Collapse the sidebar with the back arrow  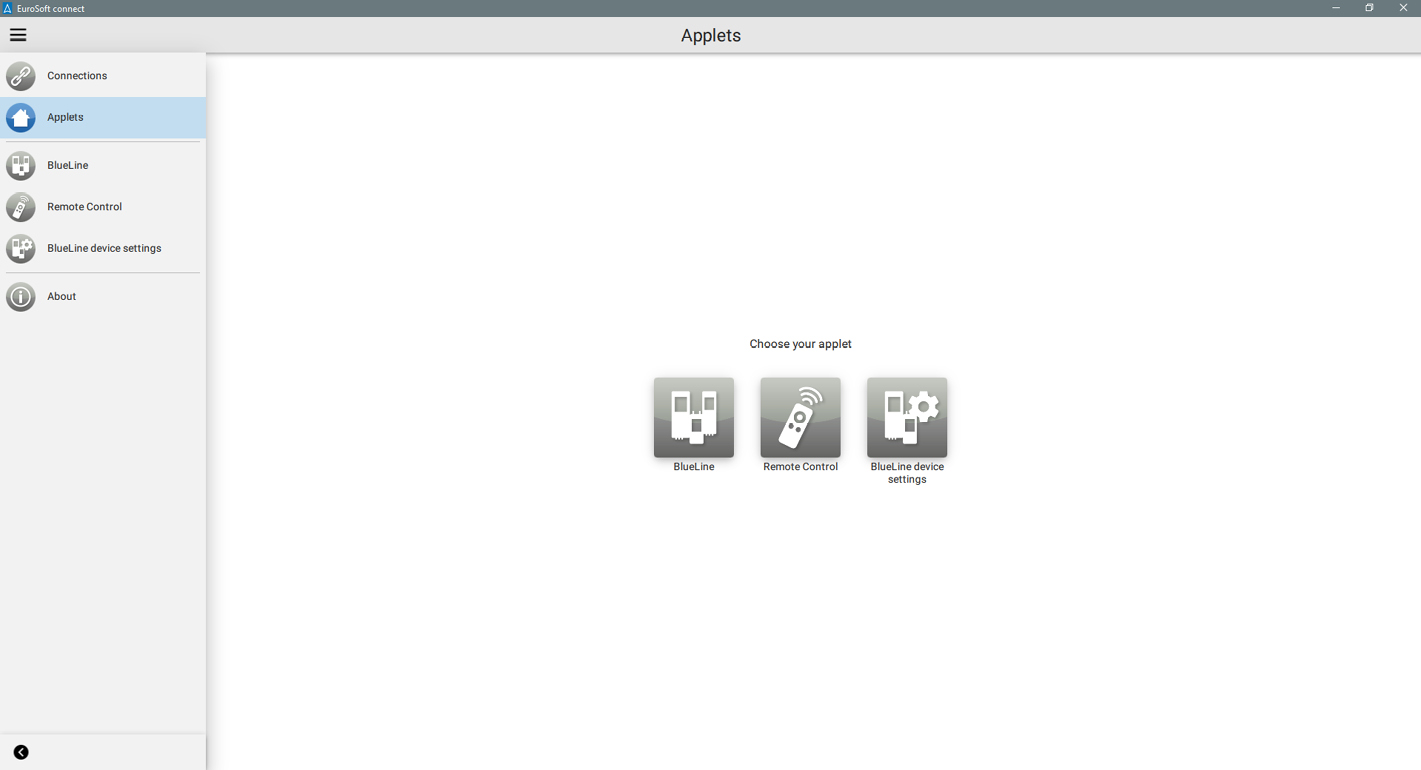[x=21, y=752]
